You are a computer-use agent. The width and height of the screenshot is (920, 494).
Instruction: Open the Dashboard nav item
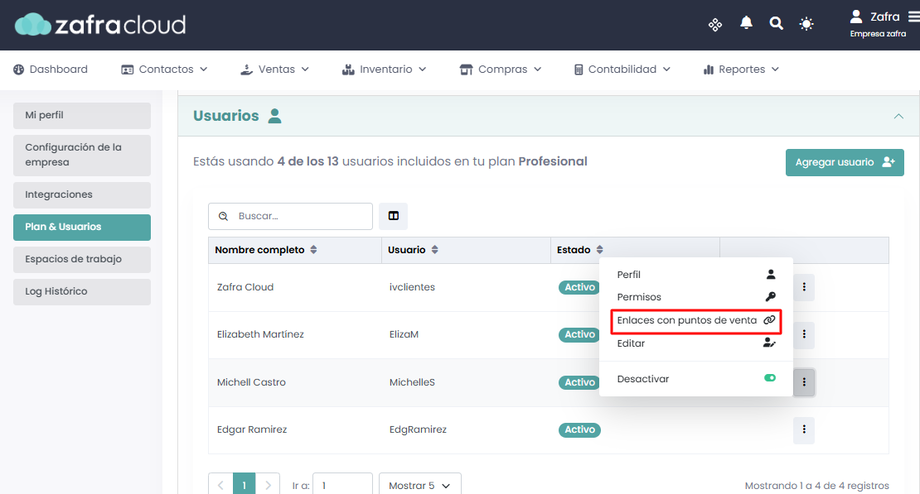[x=50, y=69]
